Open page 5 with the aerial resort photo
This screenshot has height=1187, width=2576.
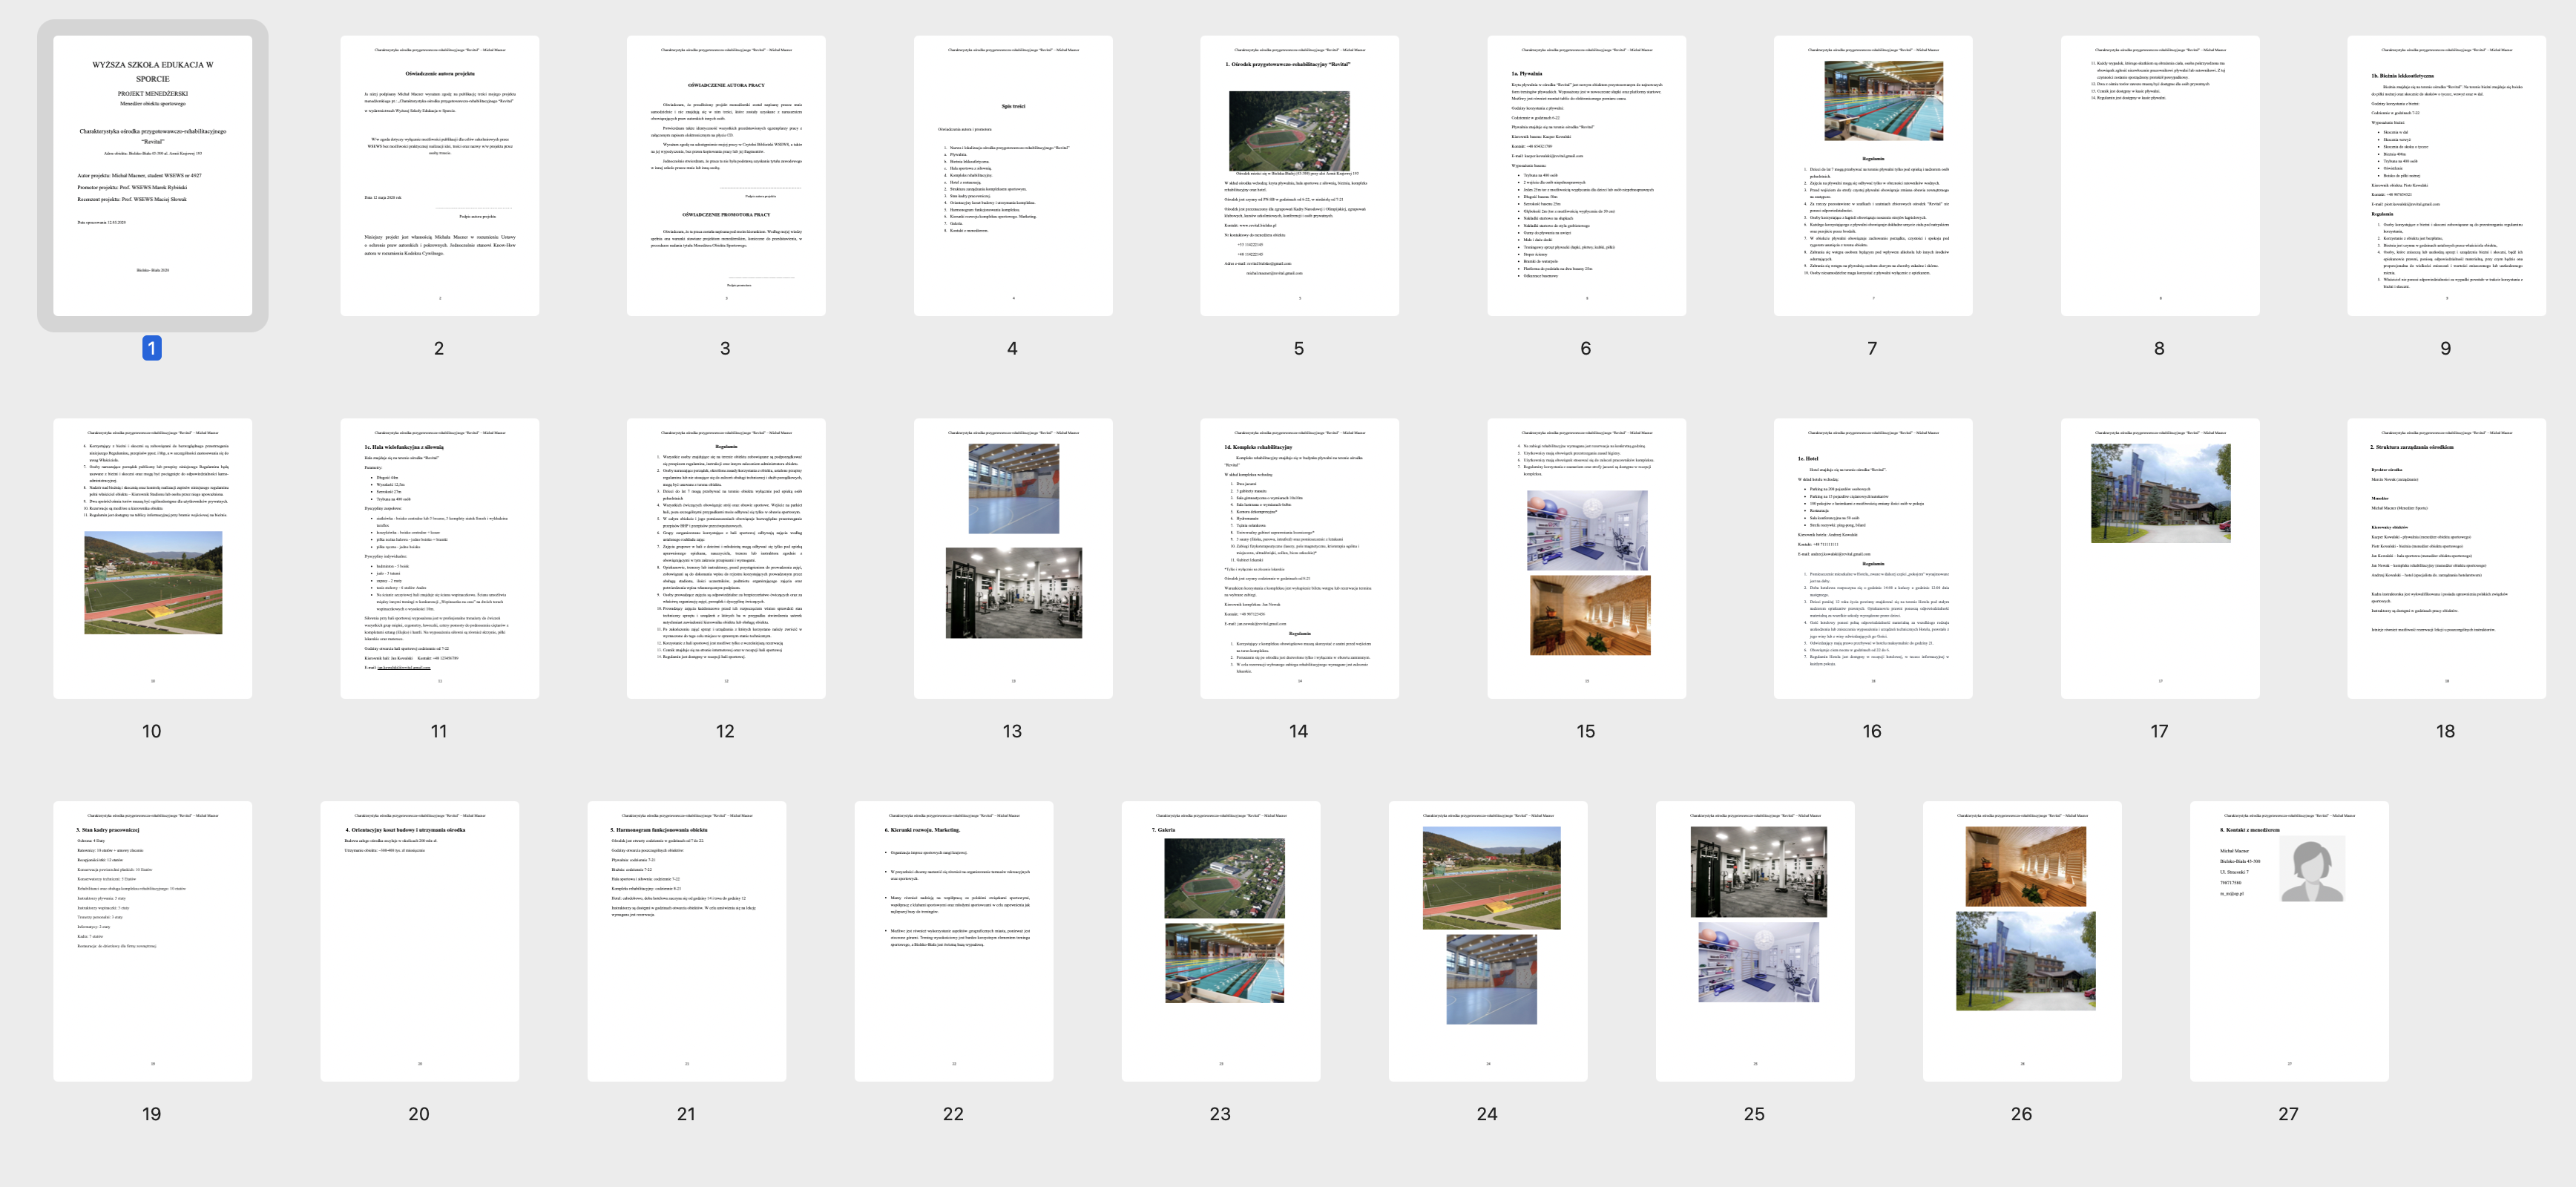tap(1299, 175)
